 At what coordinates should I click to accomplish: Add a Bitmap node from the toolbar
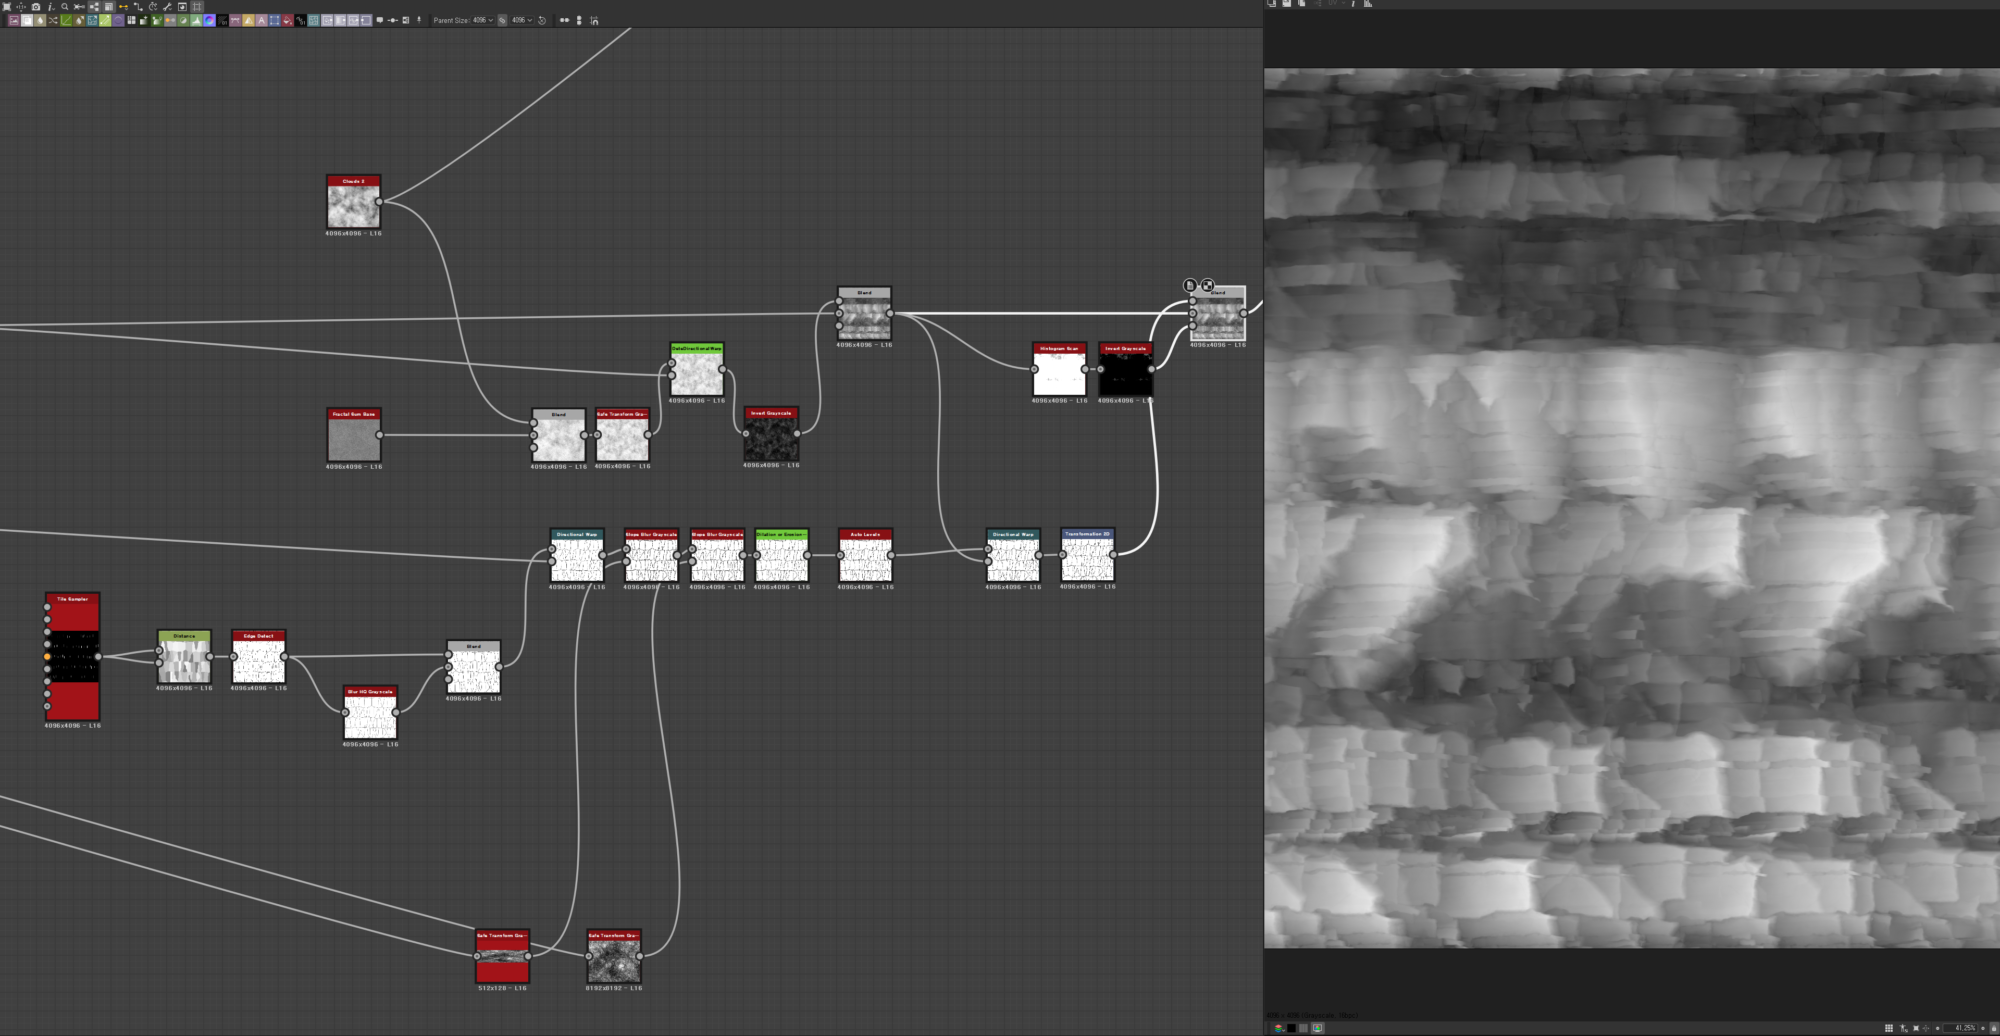coord(14,20)
